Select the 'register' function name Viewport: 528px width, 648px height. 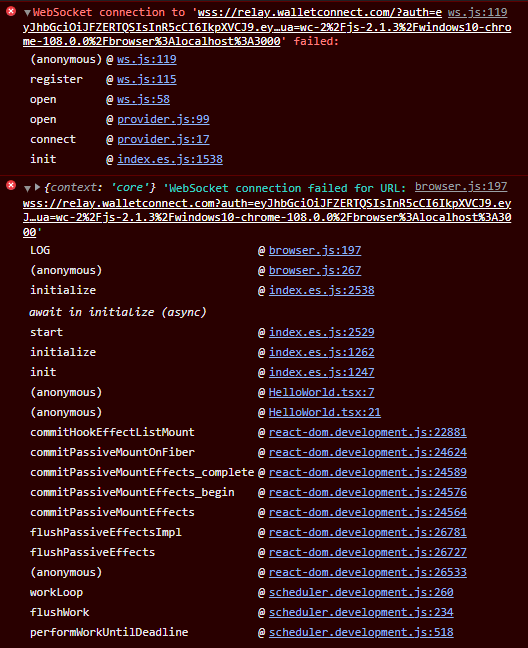56,79
